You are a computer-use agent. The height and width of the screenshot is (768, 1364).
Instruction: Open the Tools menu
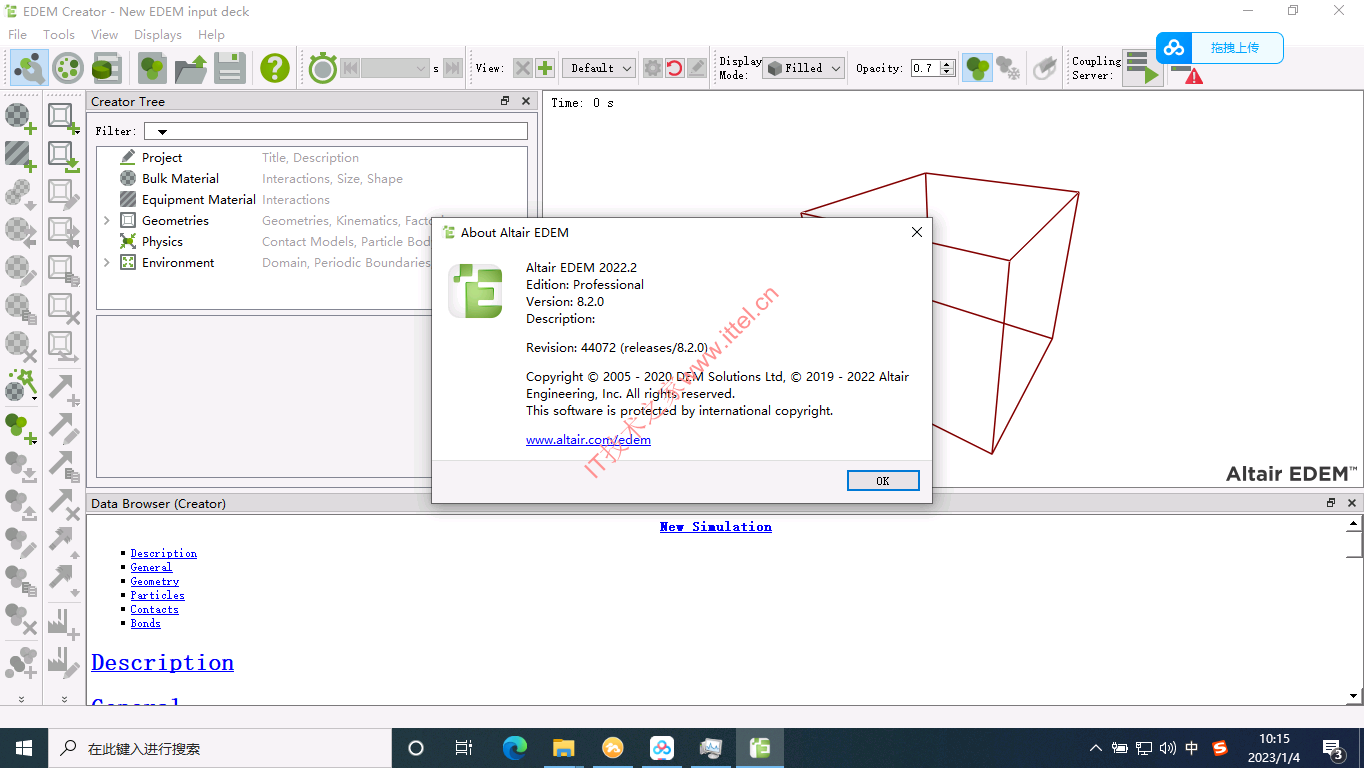(x=59, y=34)
